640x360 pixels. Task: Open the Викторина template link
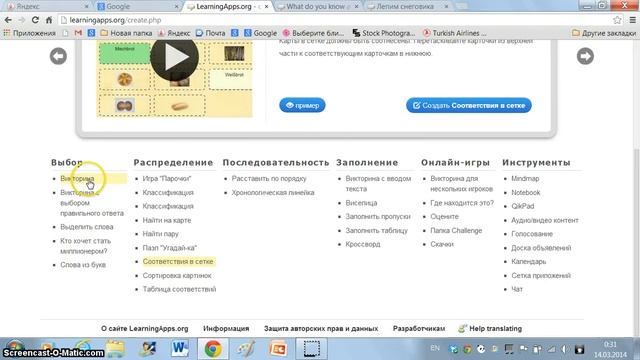[77, 178]
